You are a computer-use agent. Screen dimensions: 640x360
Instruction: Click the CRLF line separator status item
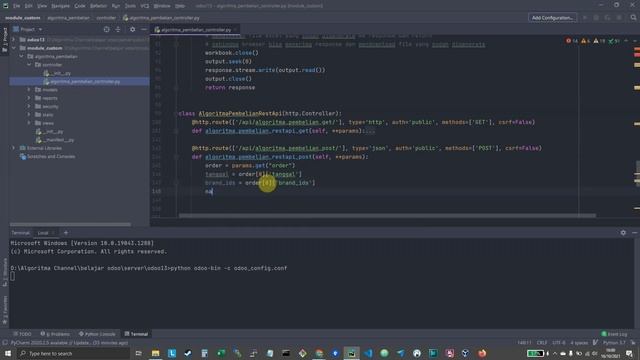(x=542, y=343)
